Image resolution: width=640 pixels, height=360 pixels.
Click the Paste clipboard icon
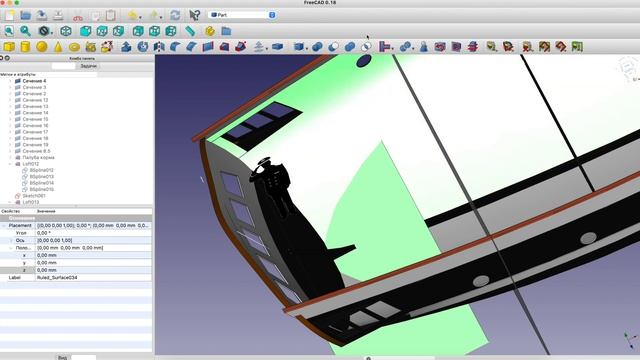[111, 16]
